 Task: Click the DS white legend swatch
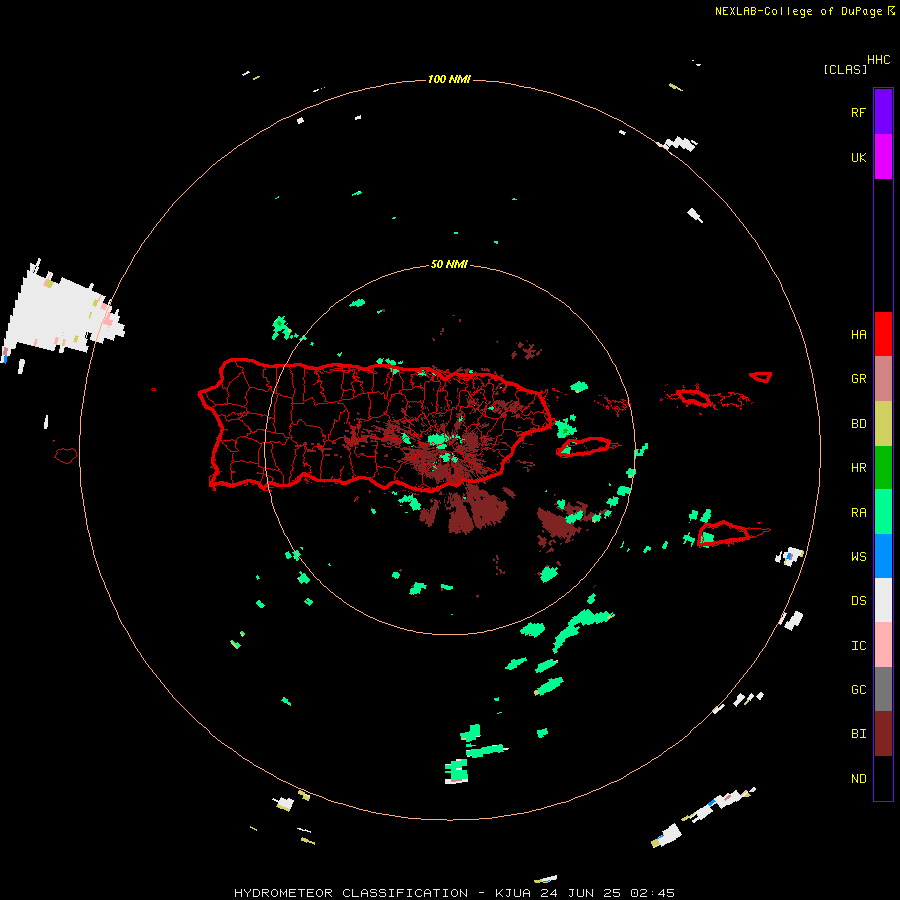pyautogui.click(x=883, y=600)
